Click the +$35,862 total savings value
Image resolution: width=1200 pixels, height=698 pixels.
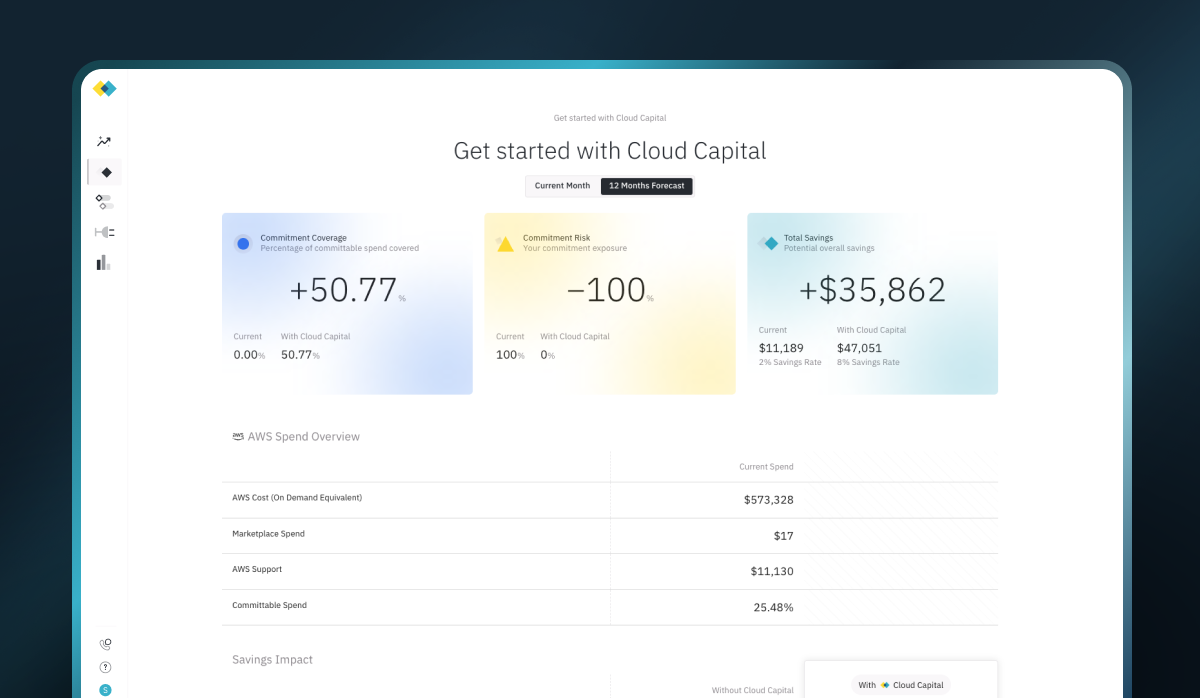[x=872, y=290]
